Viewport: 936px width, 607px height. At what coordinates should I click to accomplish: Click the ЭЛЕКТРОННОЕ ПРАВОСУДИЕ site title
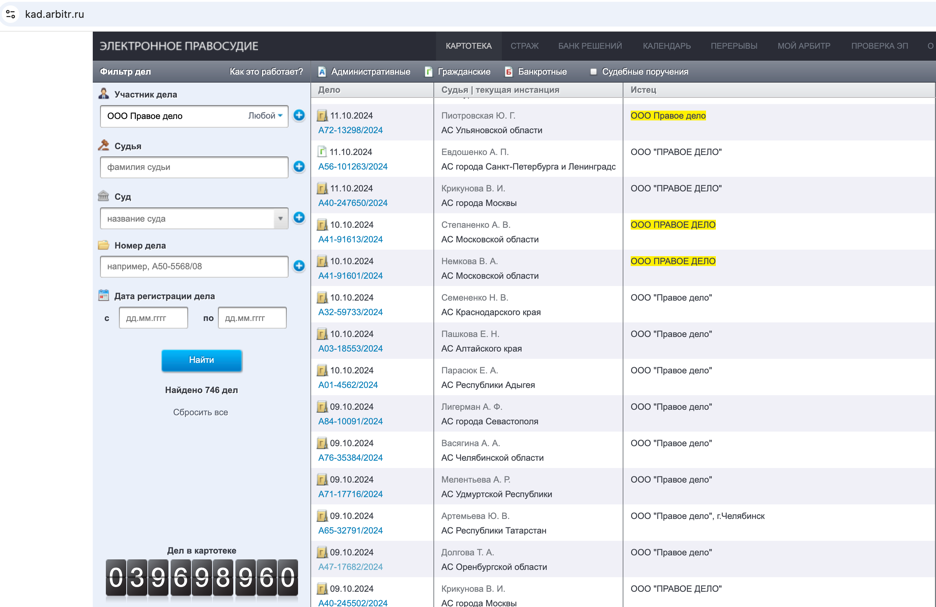coord(179,46)
